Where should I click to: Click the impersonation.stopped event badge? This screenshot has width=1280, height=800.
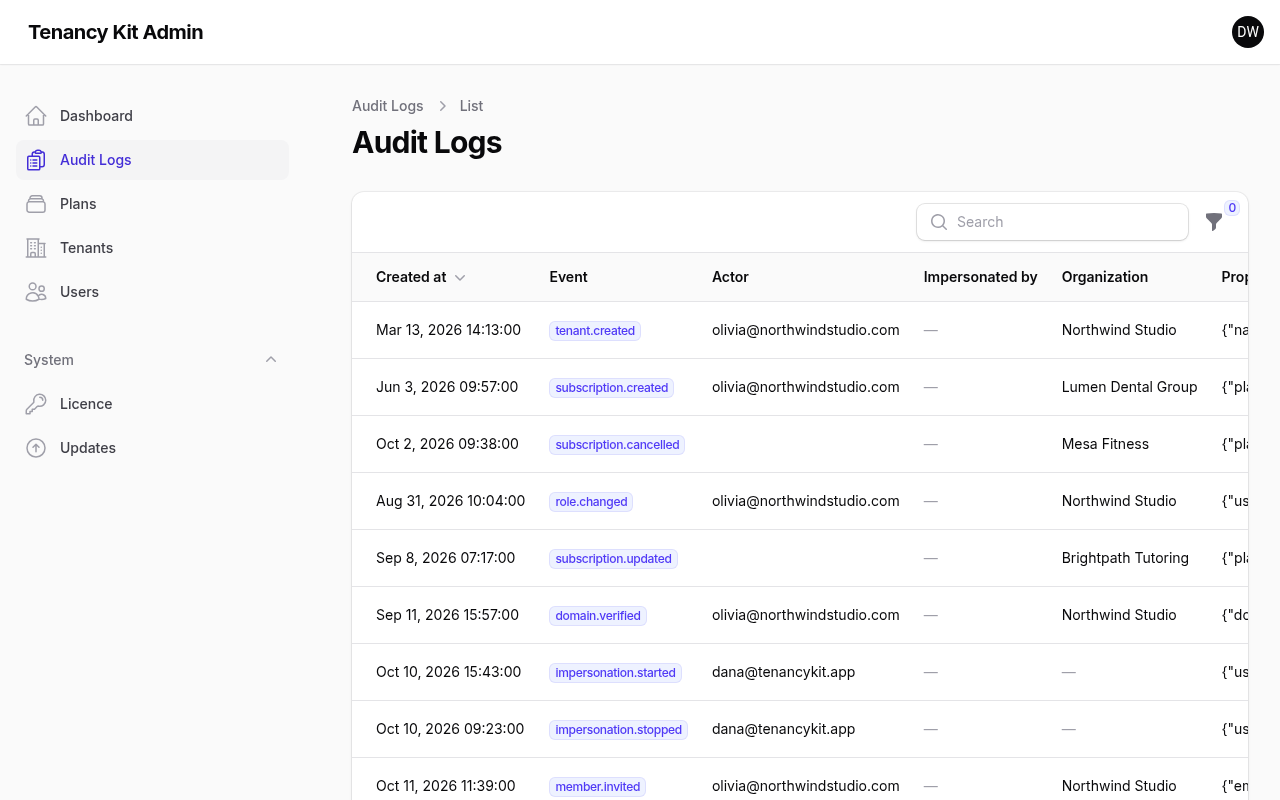point(618,730)
